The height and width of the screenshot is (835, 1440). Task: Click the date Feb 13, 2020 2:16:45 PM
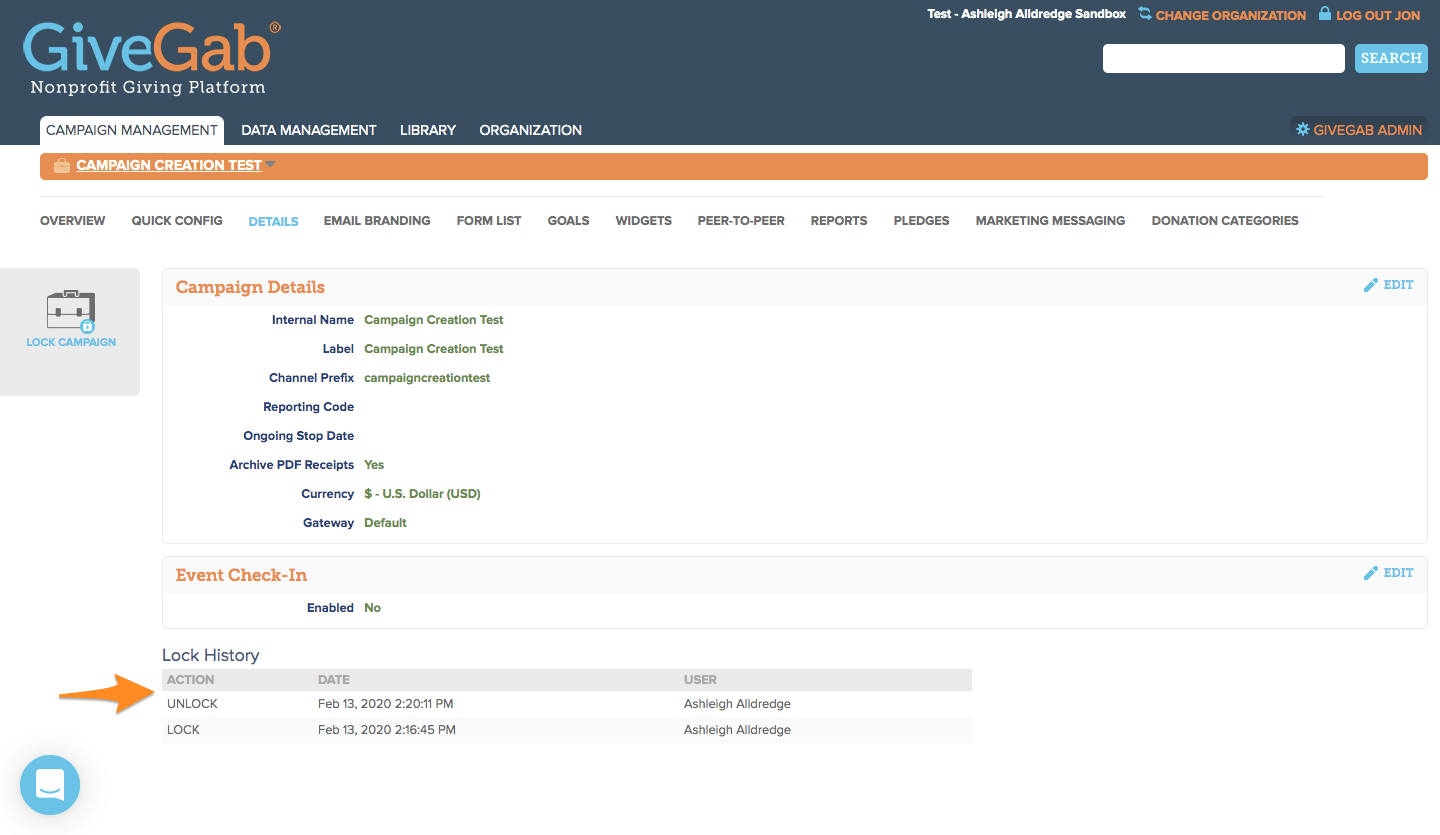pyautogui.click(x=387, y=730)
